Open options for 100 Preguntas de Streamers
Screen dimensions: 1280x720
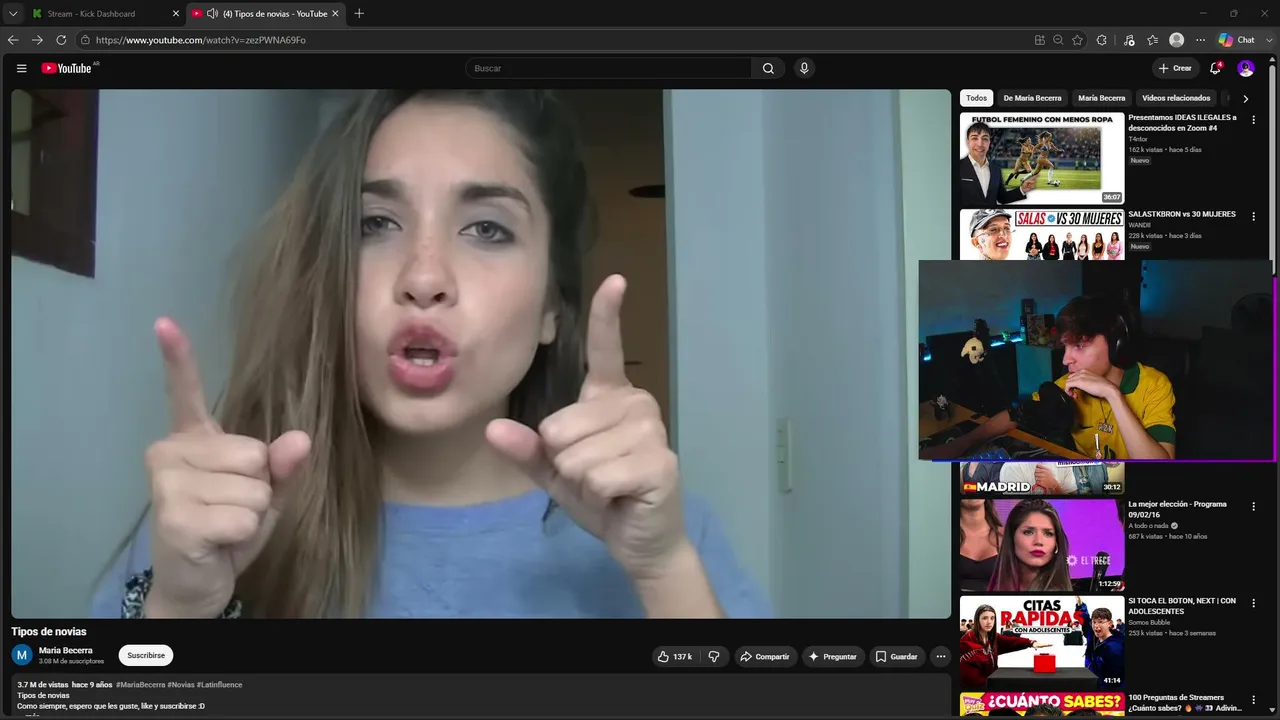point(1253,700)
